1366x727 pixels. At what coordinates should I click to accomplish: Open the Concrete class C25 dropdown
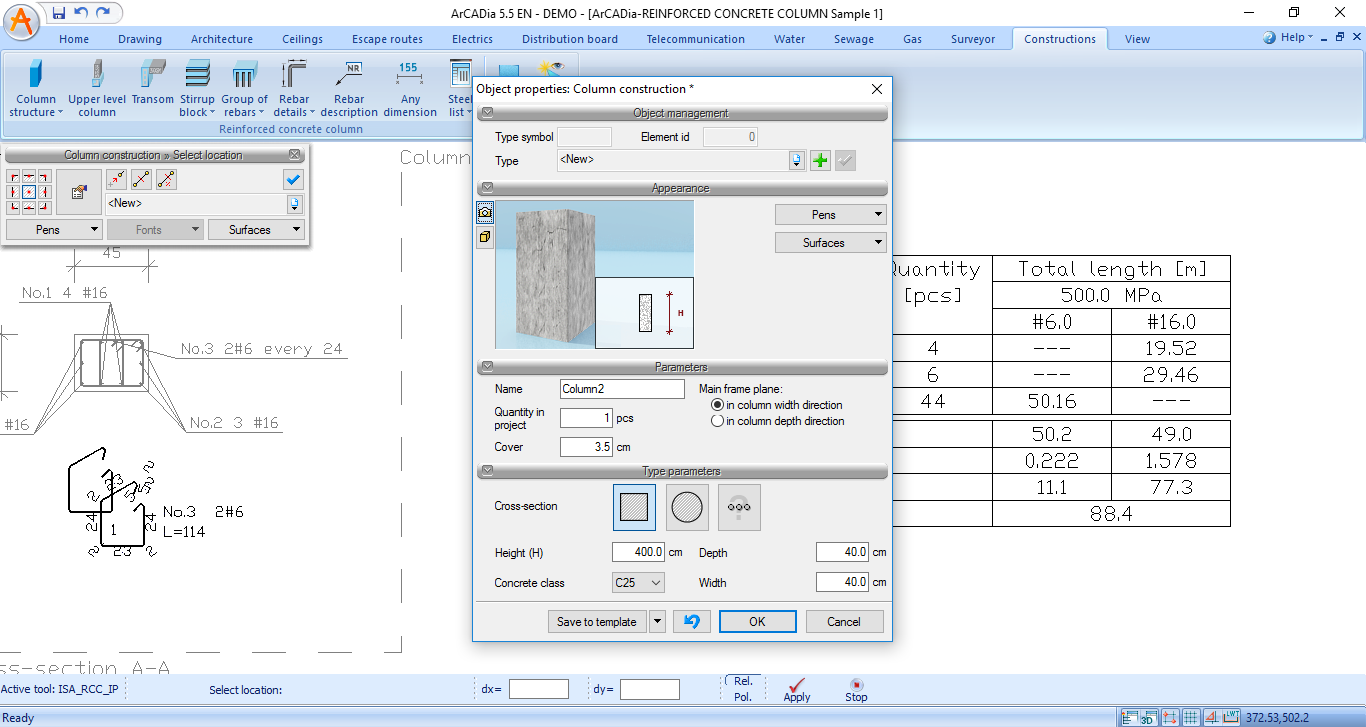(638, 582)
